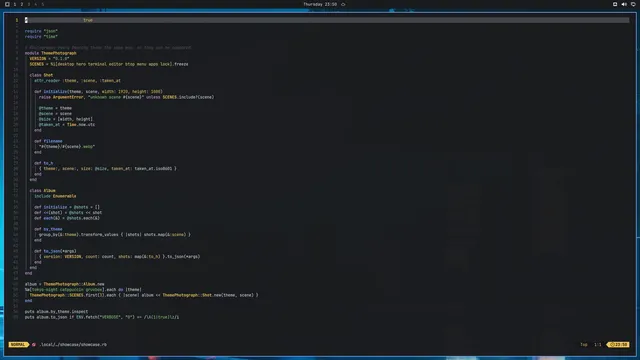Click the class Shot declaration
Screen dimensions: 640x360
coord(41,75)
